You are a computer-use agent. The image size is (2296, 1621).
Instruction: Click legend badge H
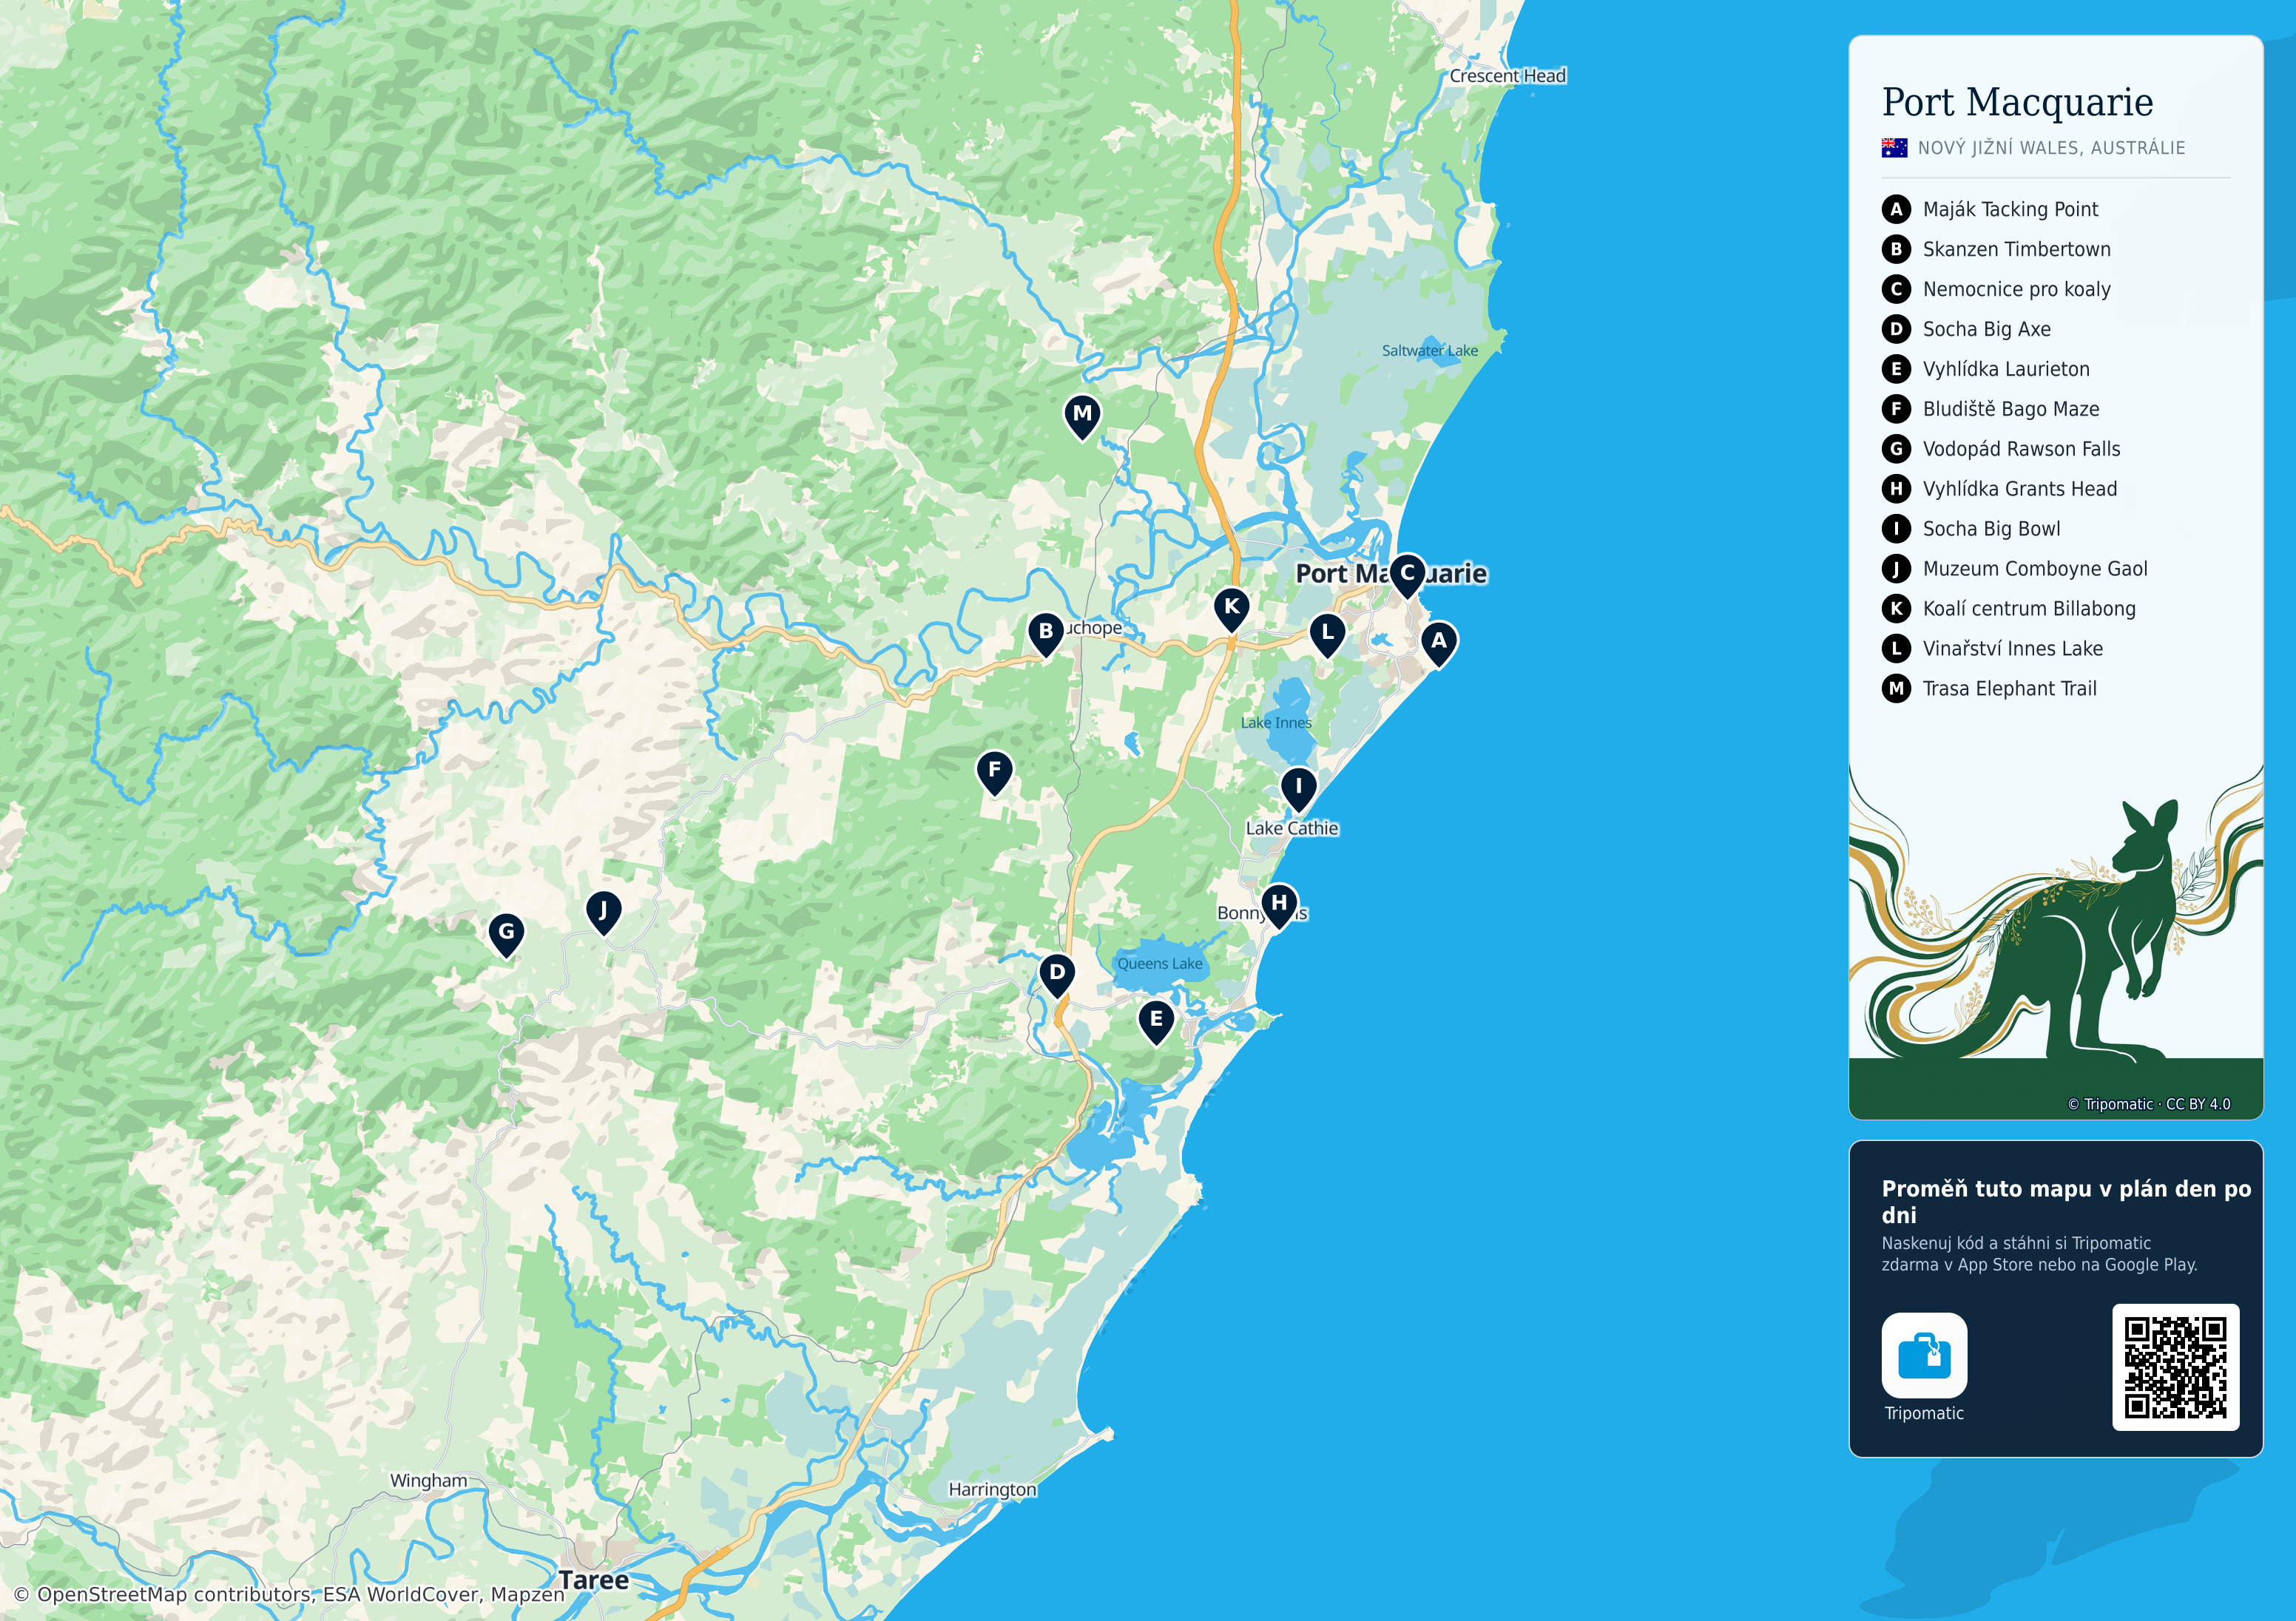pyautogui.click(x=1896, y=489)
